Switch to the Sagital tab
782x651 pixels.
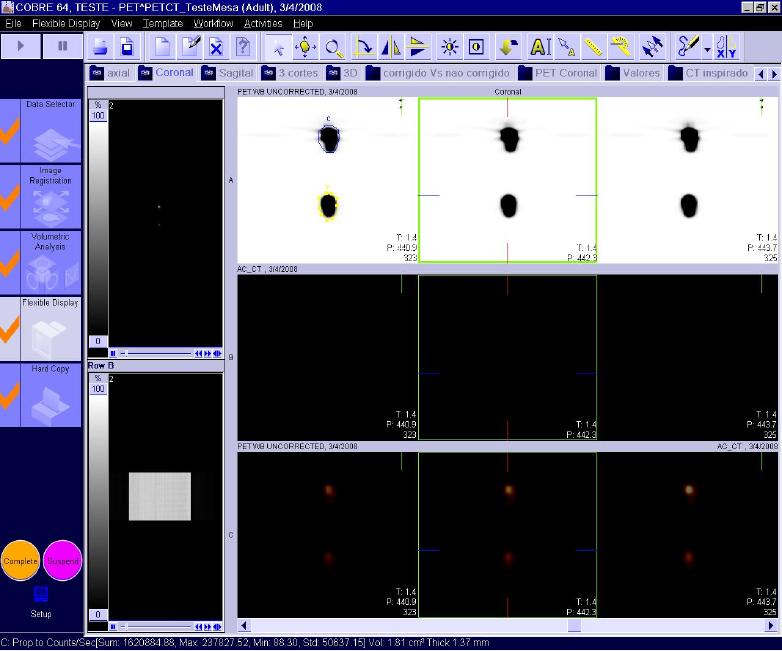coord(229,73)
